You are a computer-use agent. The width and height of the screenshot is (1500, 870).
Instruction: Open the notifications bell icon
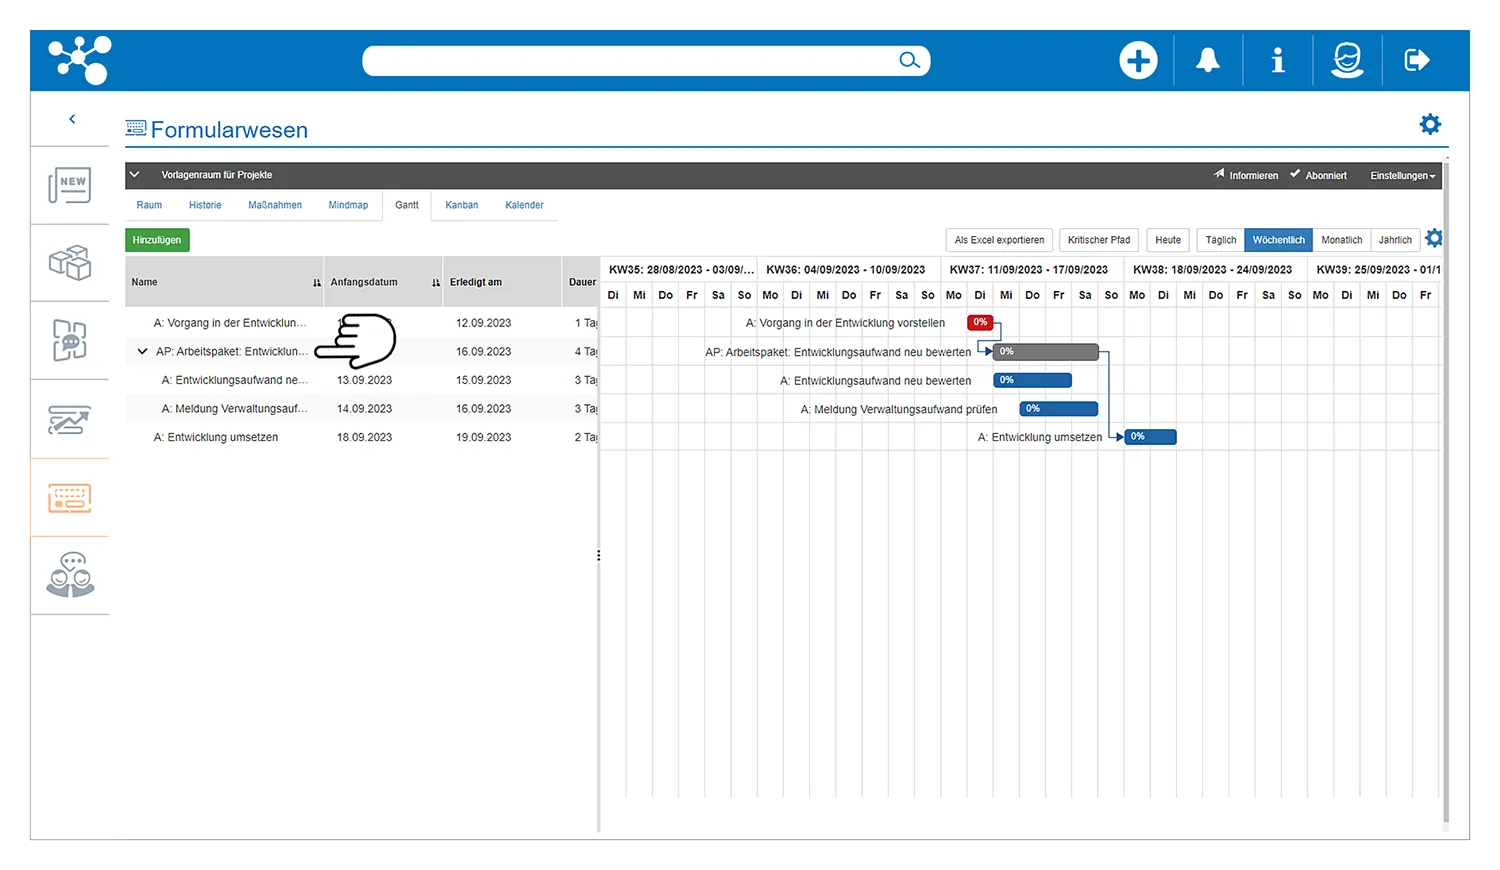1208,61
